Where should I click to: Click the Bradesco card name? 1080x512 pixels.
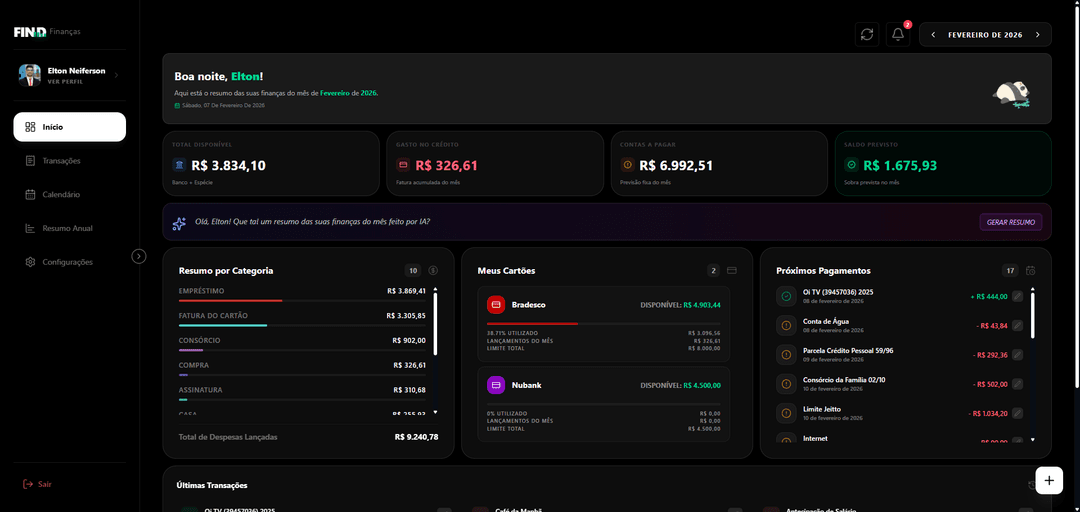pos(528,305)
